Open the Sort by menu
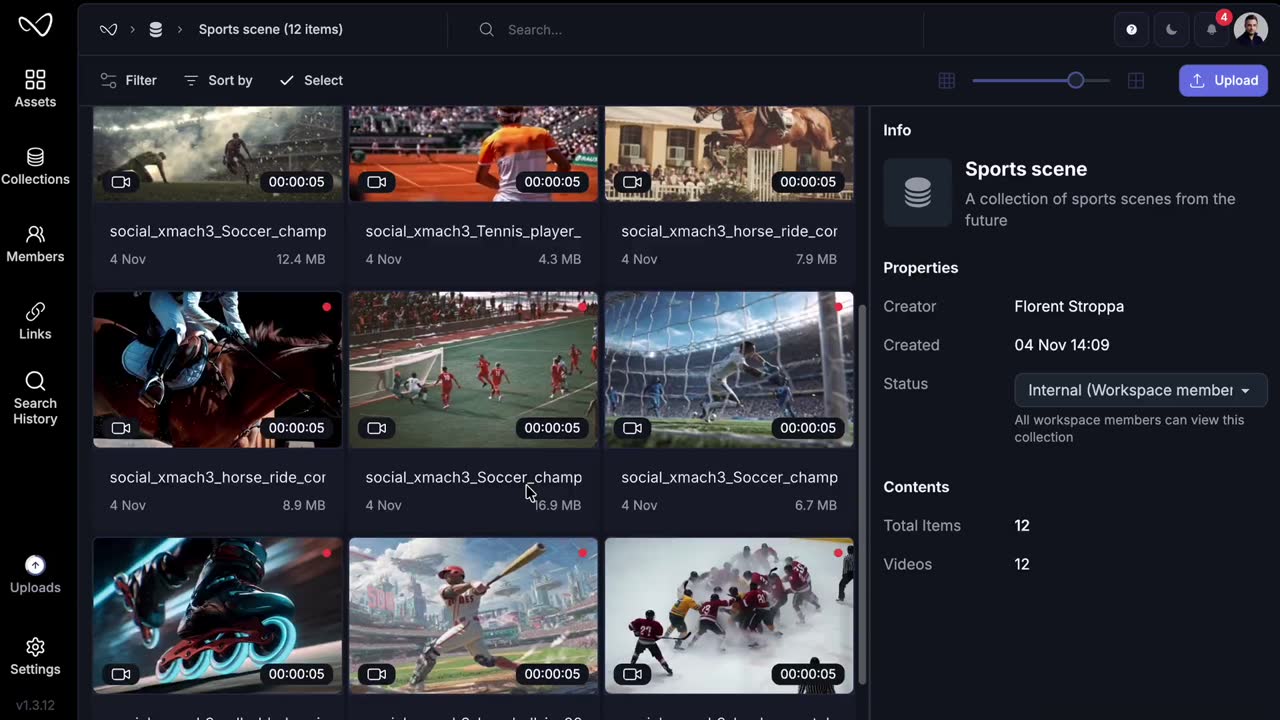This screenshot has height=720, width=1280. coord(218,80)
